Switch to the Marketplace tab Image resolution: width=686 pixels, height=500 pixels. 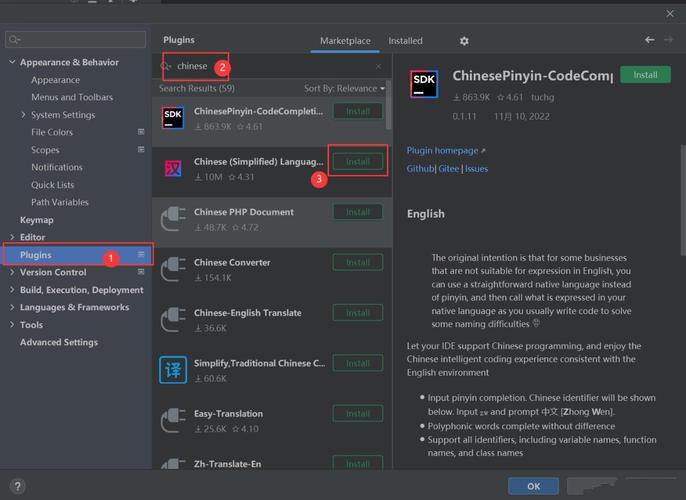[x=345, y=41]
